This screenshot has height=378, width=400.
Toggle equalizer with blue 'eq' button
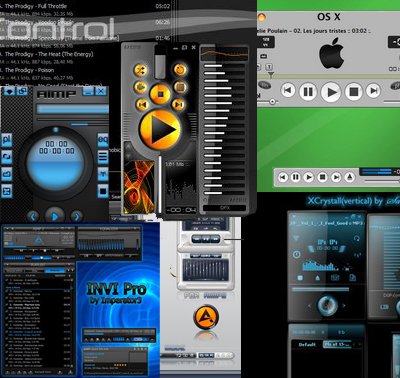103,139
